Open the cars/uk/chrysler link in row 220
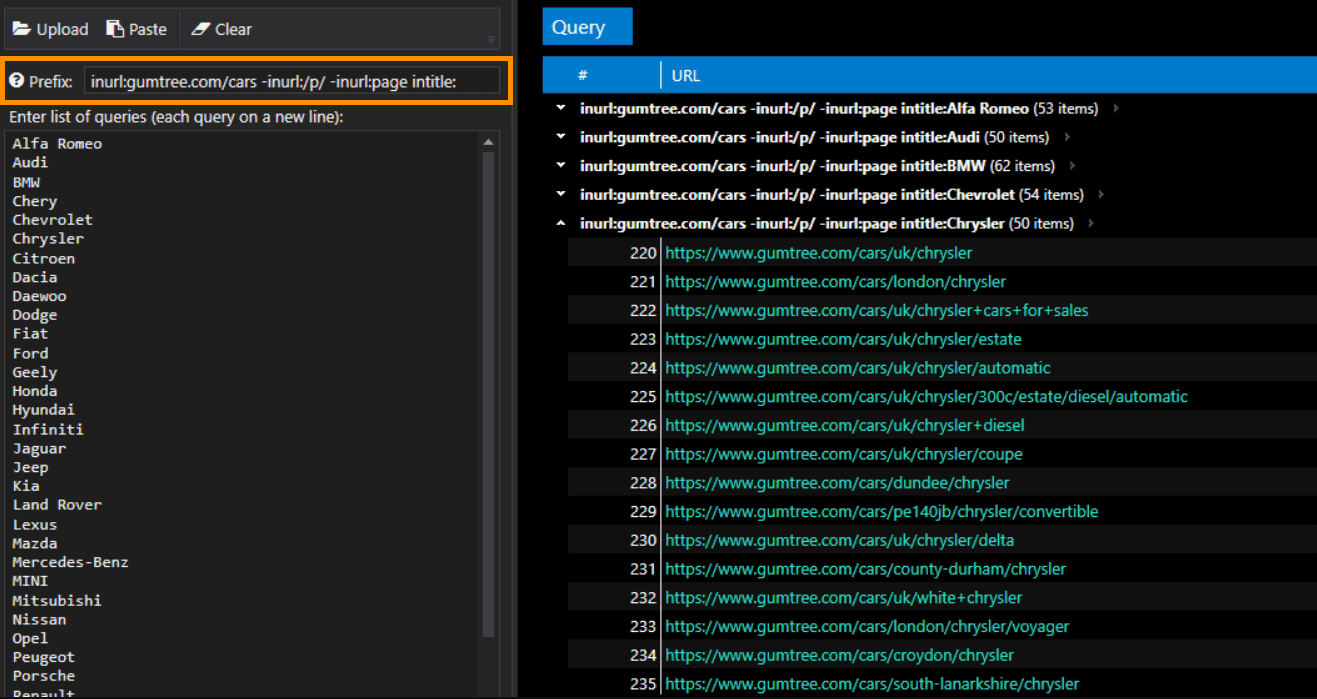Screen dimensions: 1317x699 click(x=818, y=253)
